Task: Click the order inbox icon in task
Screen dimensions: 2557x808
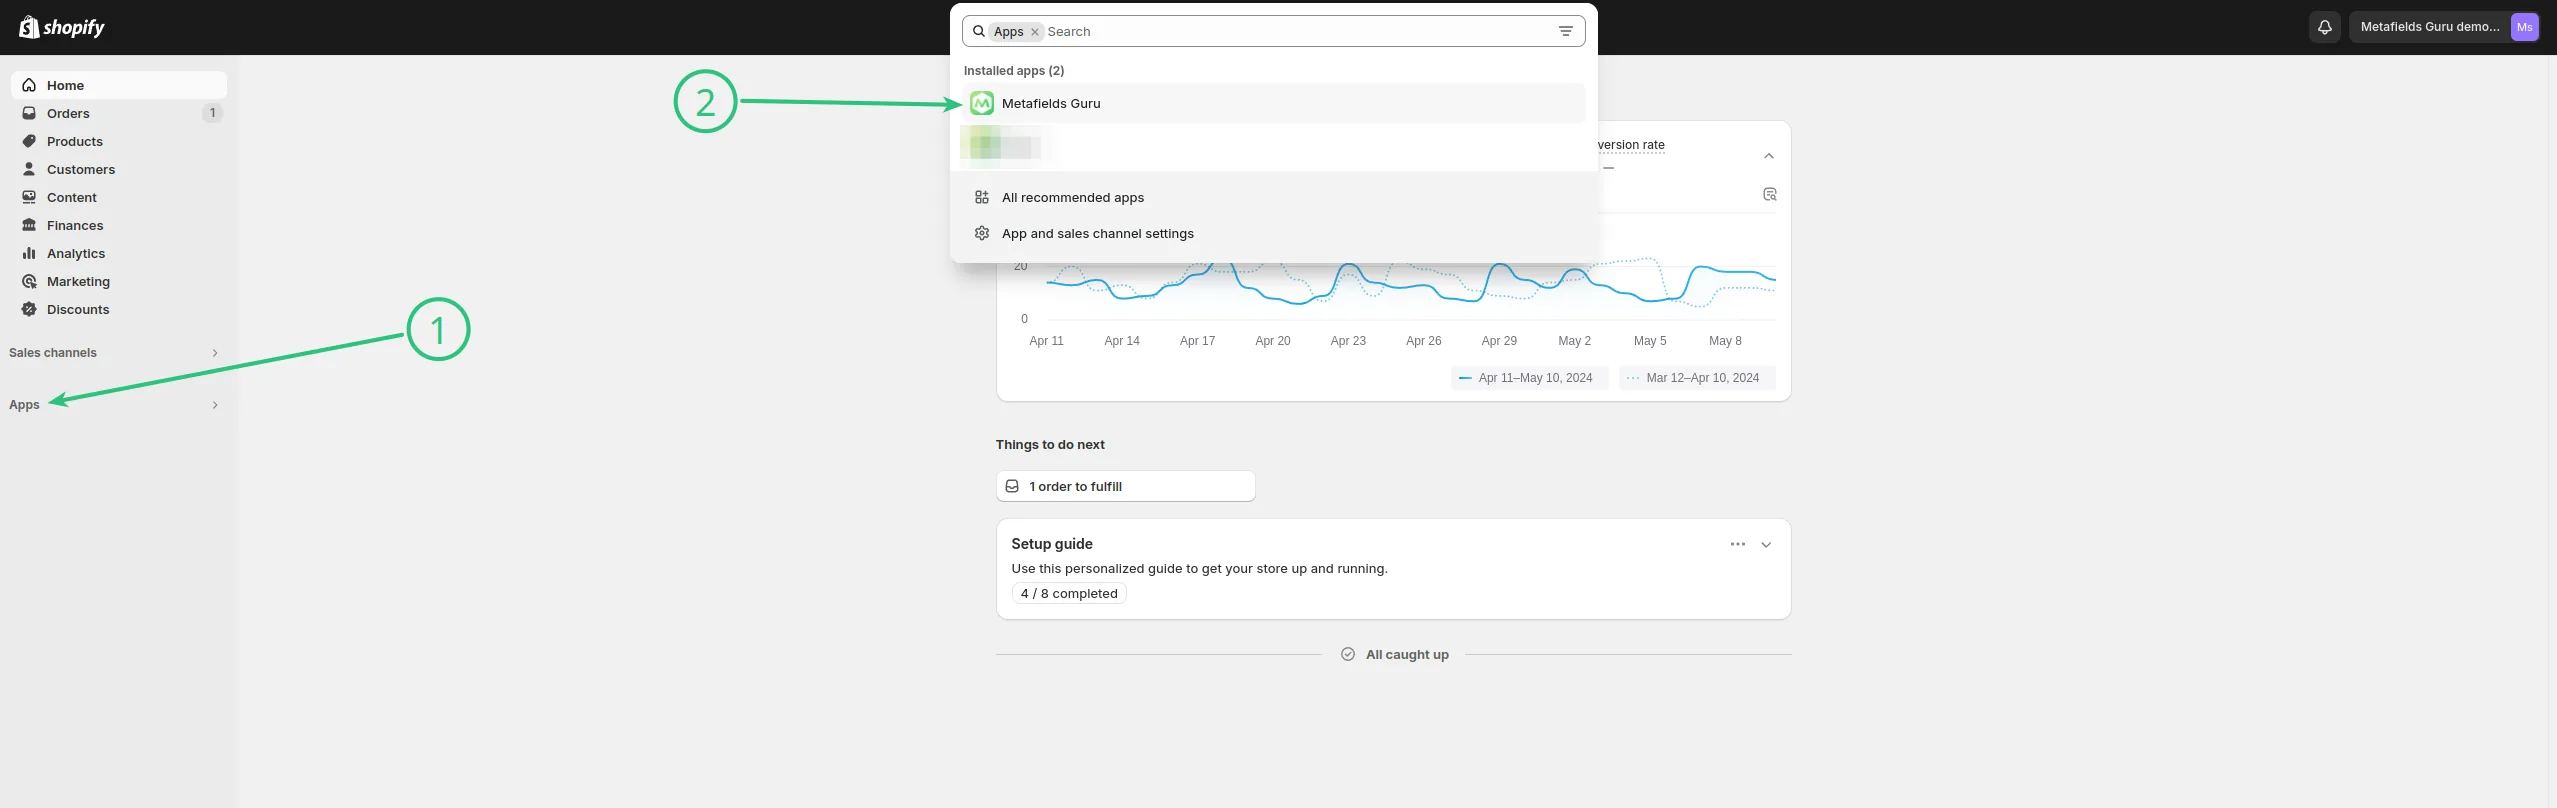Action: [1012, 486]
